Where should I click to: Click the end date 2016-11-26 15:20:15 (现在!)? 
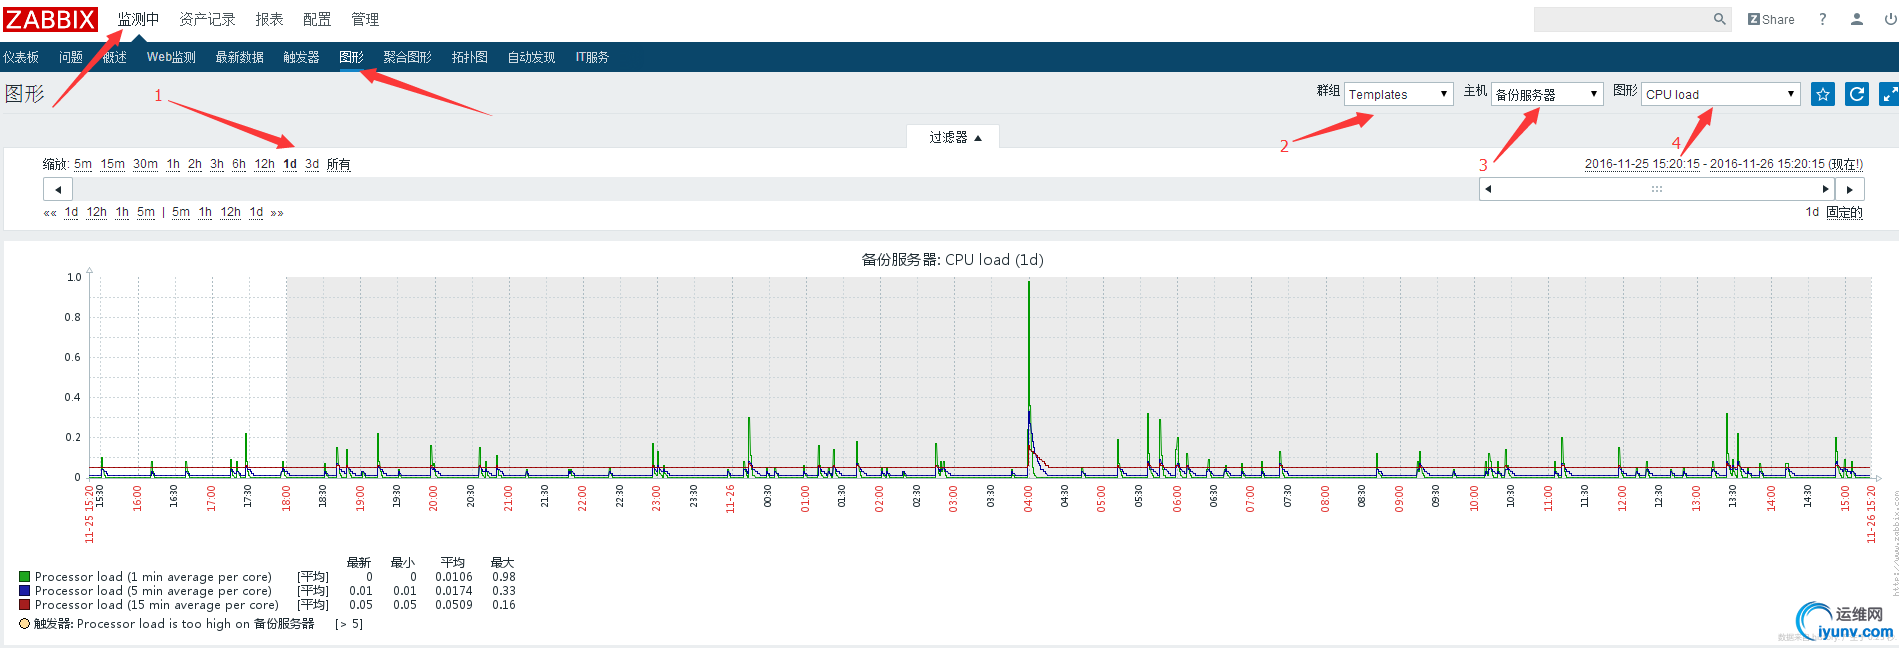point(1786,164)
